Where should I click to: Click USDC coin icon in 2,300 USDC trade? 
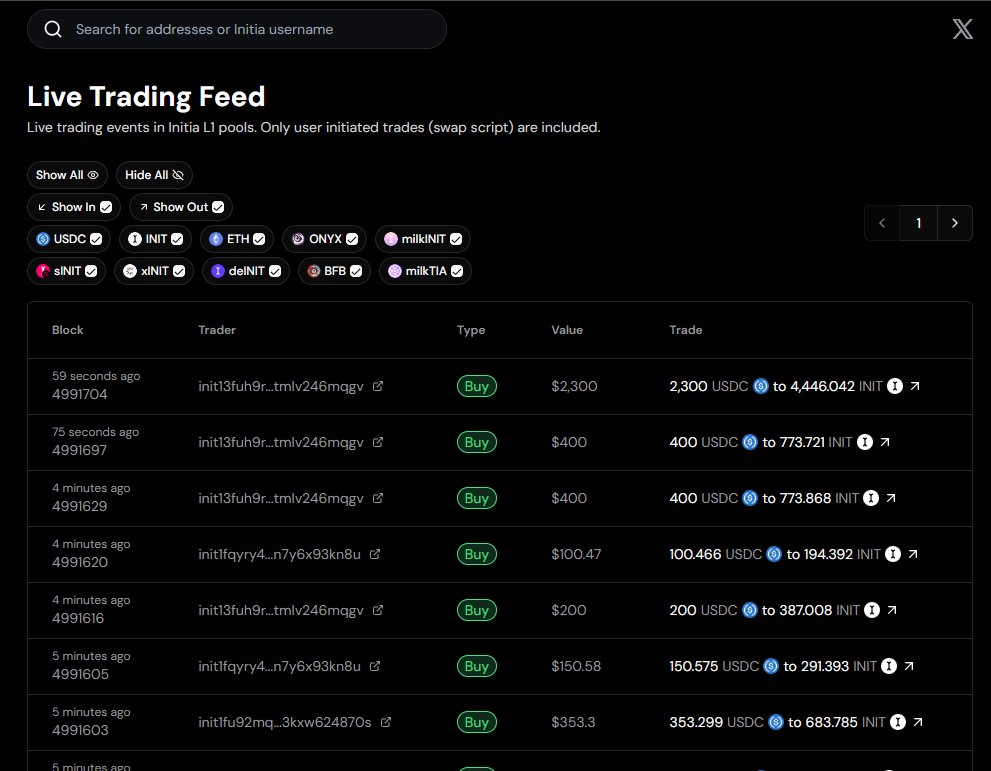pyautogui.click(x=761, y=386)
